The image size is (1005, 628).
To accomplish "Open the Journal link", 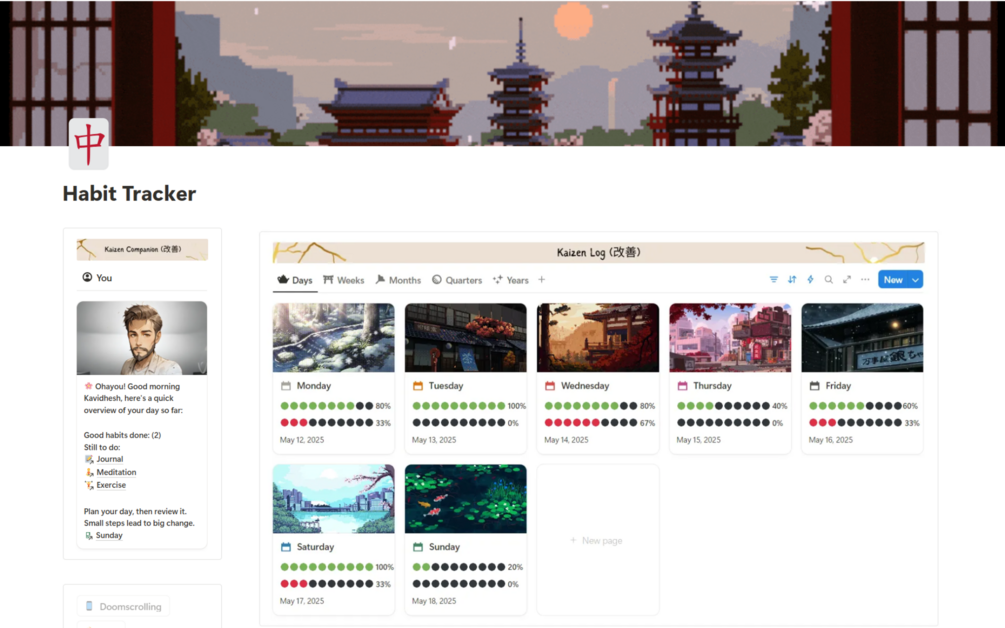I will [x=110, y=459].
